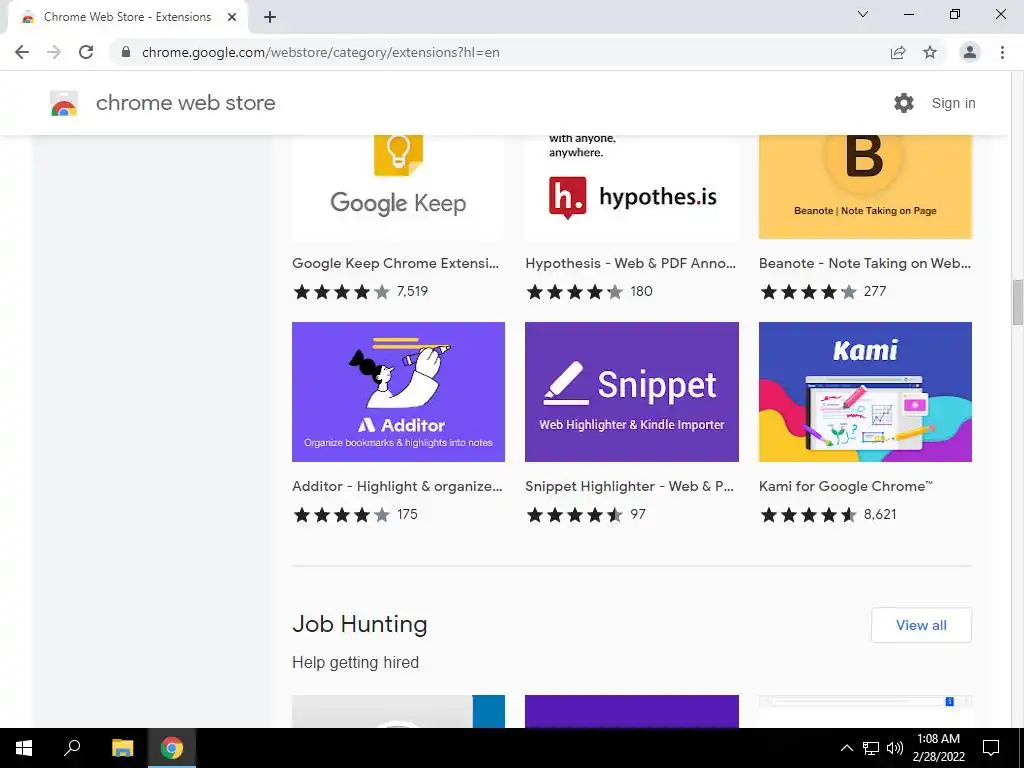Reload the Chrome Web Store page

click(86, 52)
